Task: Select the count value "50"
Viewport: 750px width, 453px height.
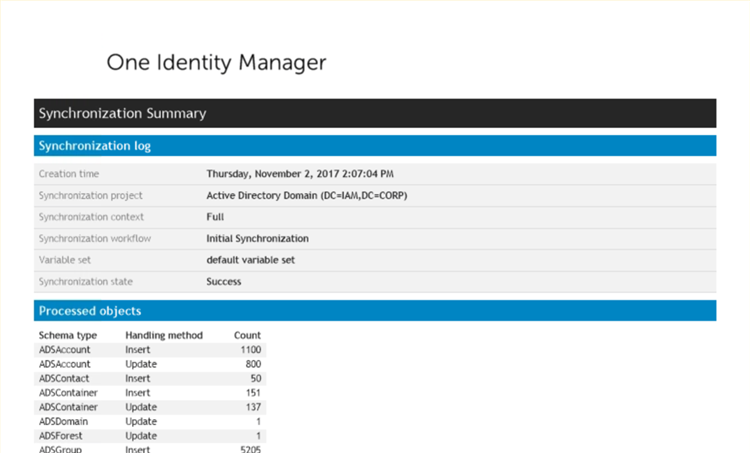Action: [x=256, y=378]
